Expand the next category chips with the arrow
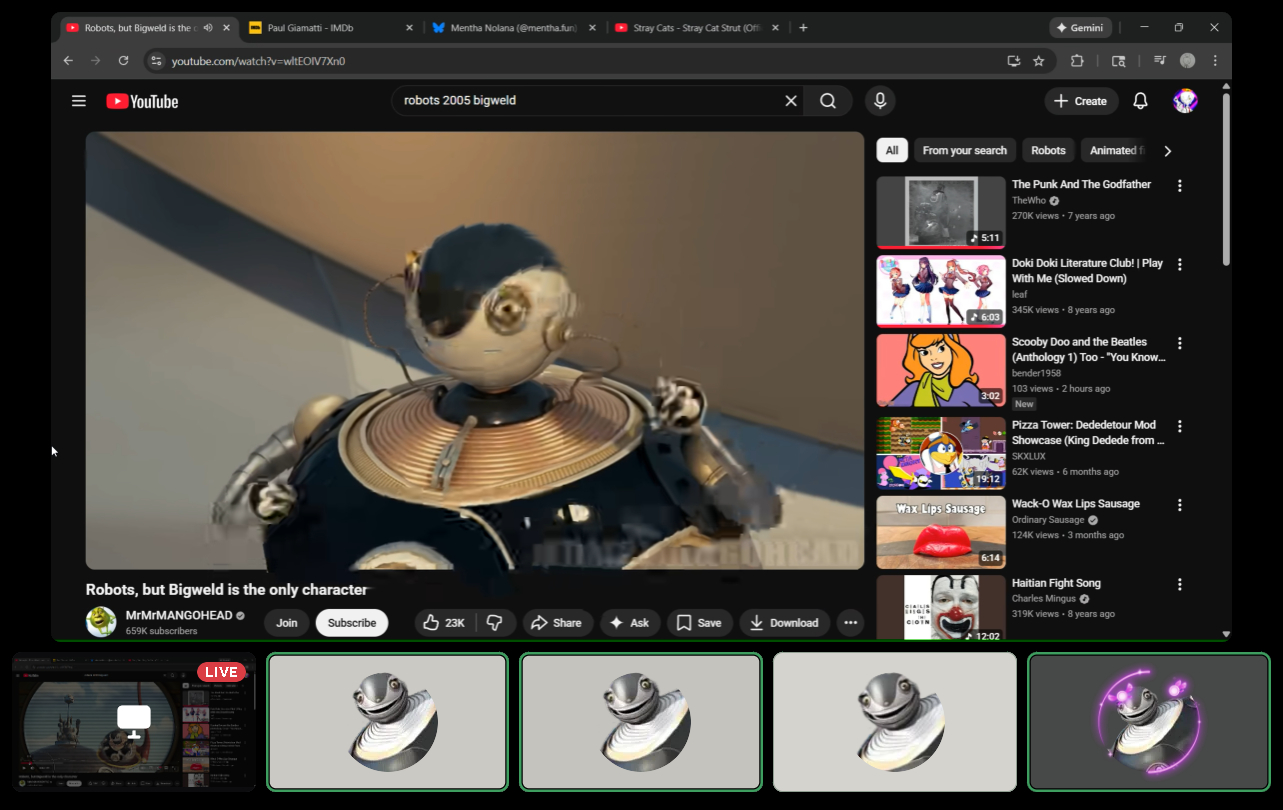1283x810 pixels. pos(1167,151)
